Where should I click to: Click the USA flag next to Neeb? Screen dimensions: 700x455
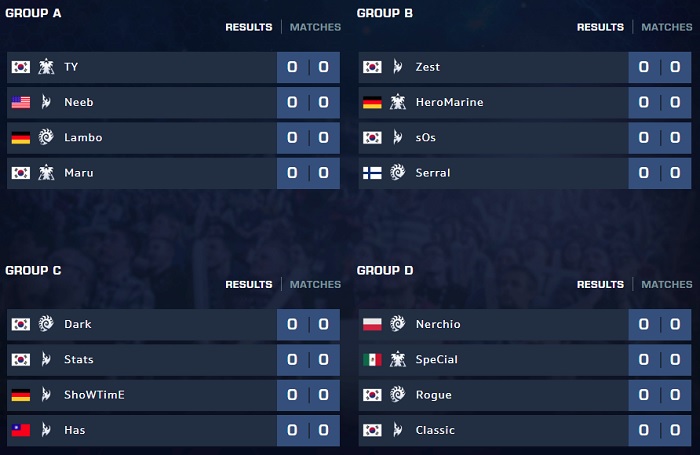click(20, 102)
